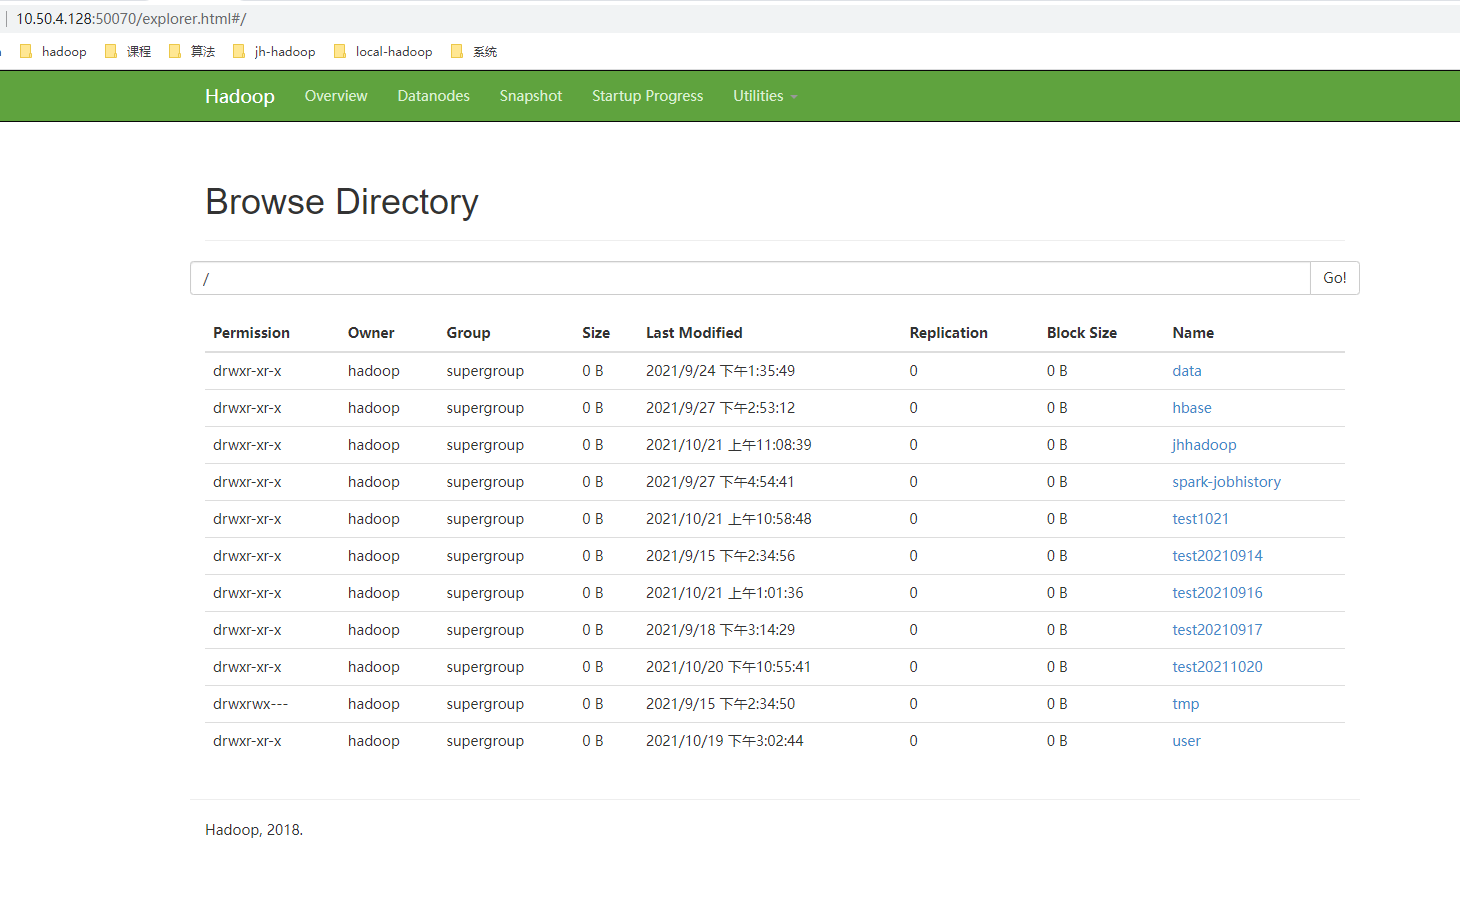Select the drwxrwx--- permission of tmp

[250, 704]
